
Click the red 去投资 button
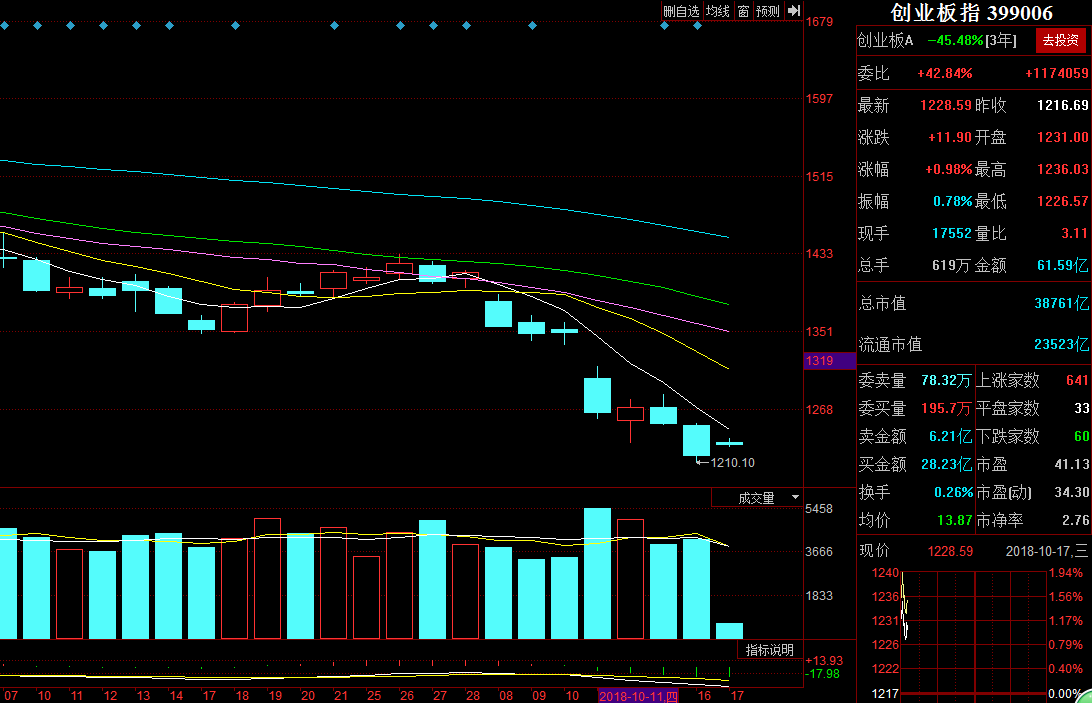[x=1060, y=41]
